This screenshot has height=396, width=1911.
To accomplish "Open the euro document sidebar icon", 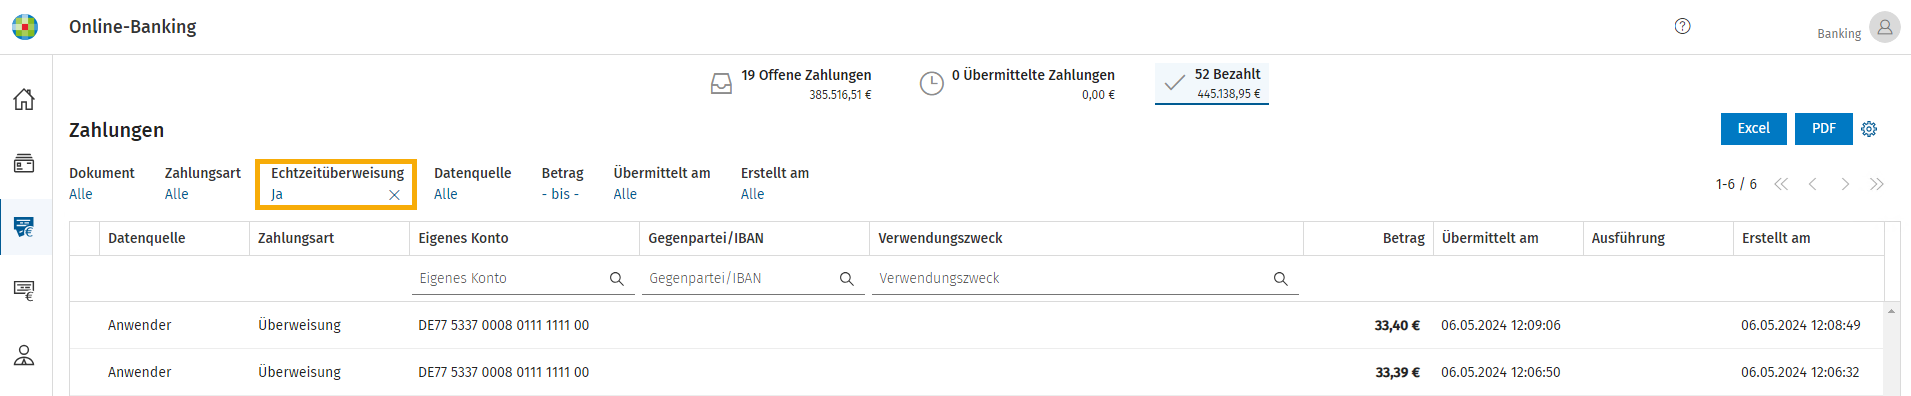I will coord(24,291).
